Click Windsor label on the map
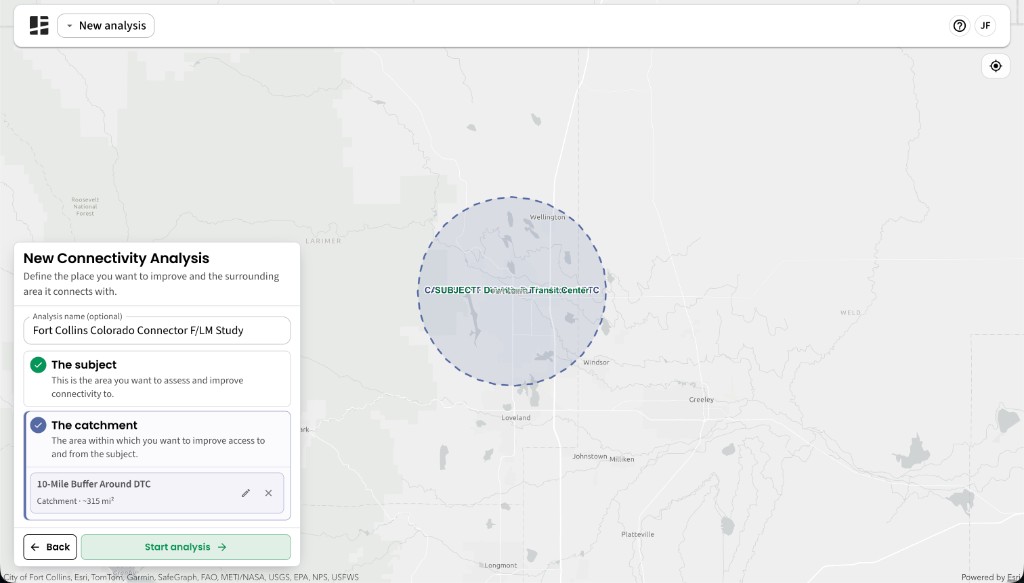 click(596, 362)
